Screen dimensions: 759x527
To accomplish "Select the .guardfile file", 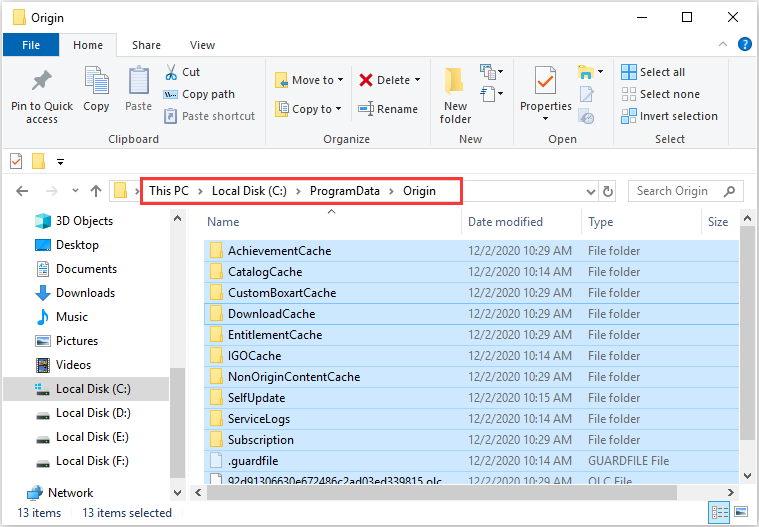I will point(471,461).
